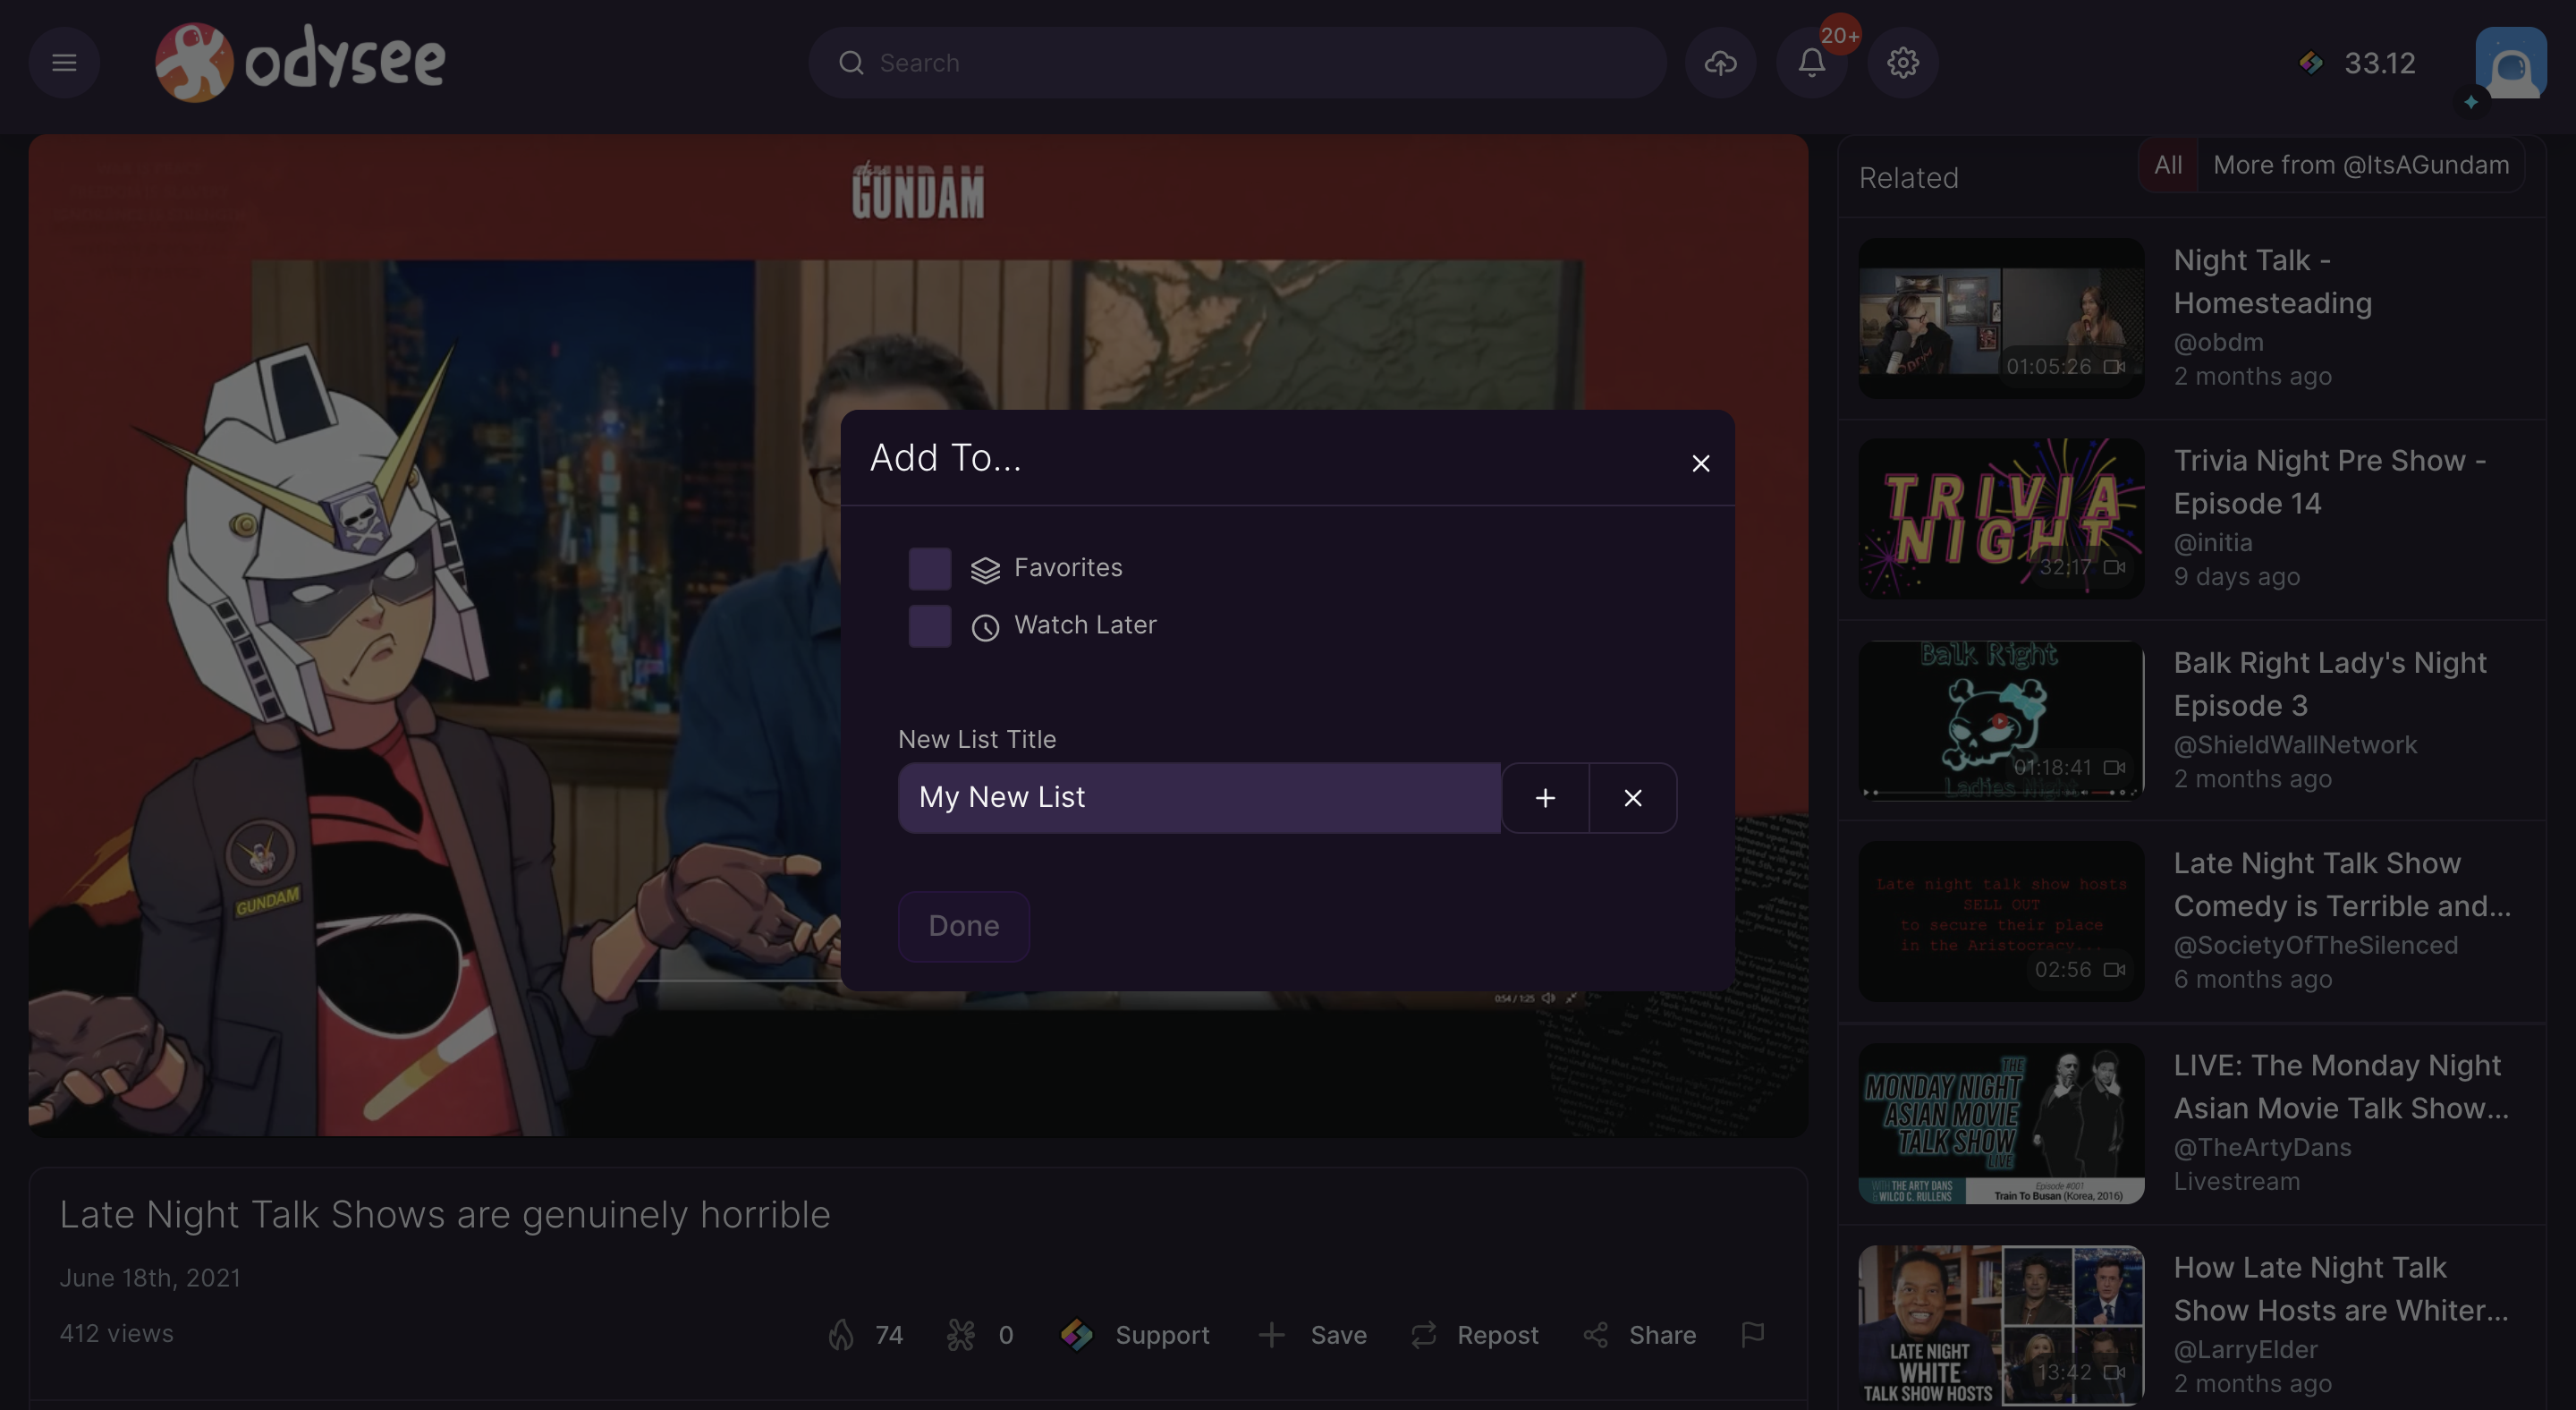Confirm new list with plus button

pos(1545,797)
